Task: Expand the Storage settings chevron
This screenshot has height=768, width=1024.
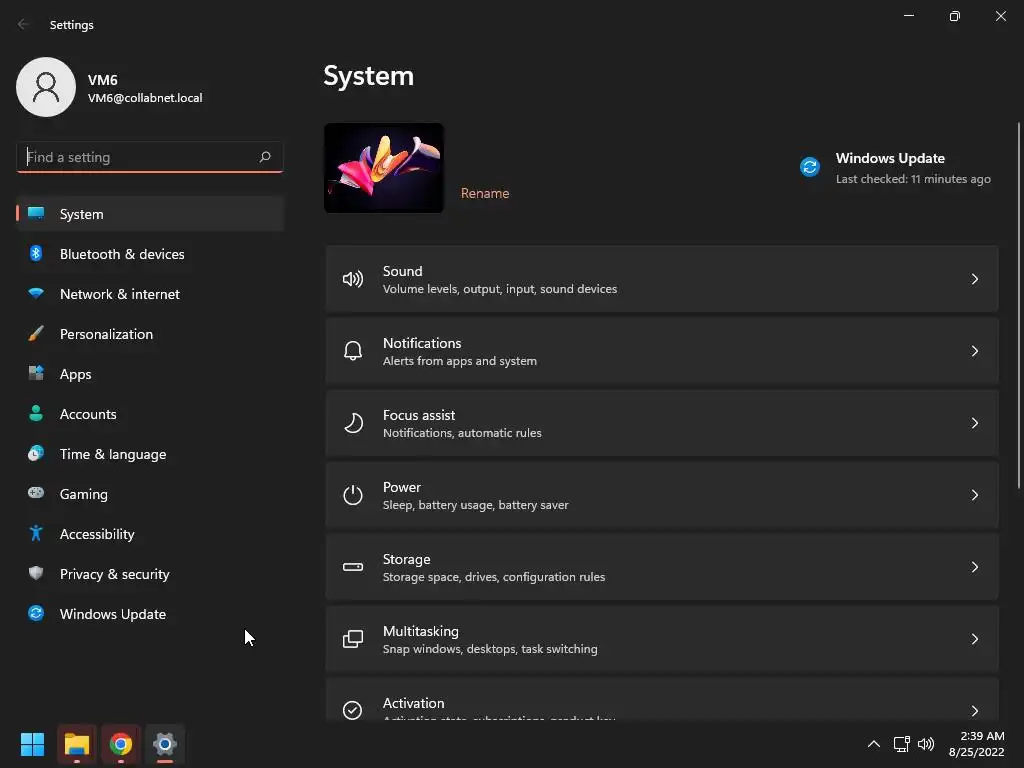Action: pos(975,567)
